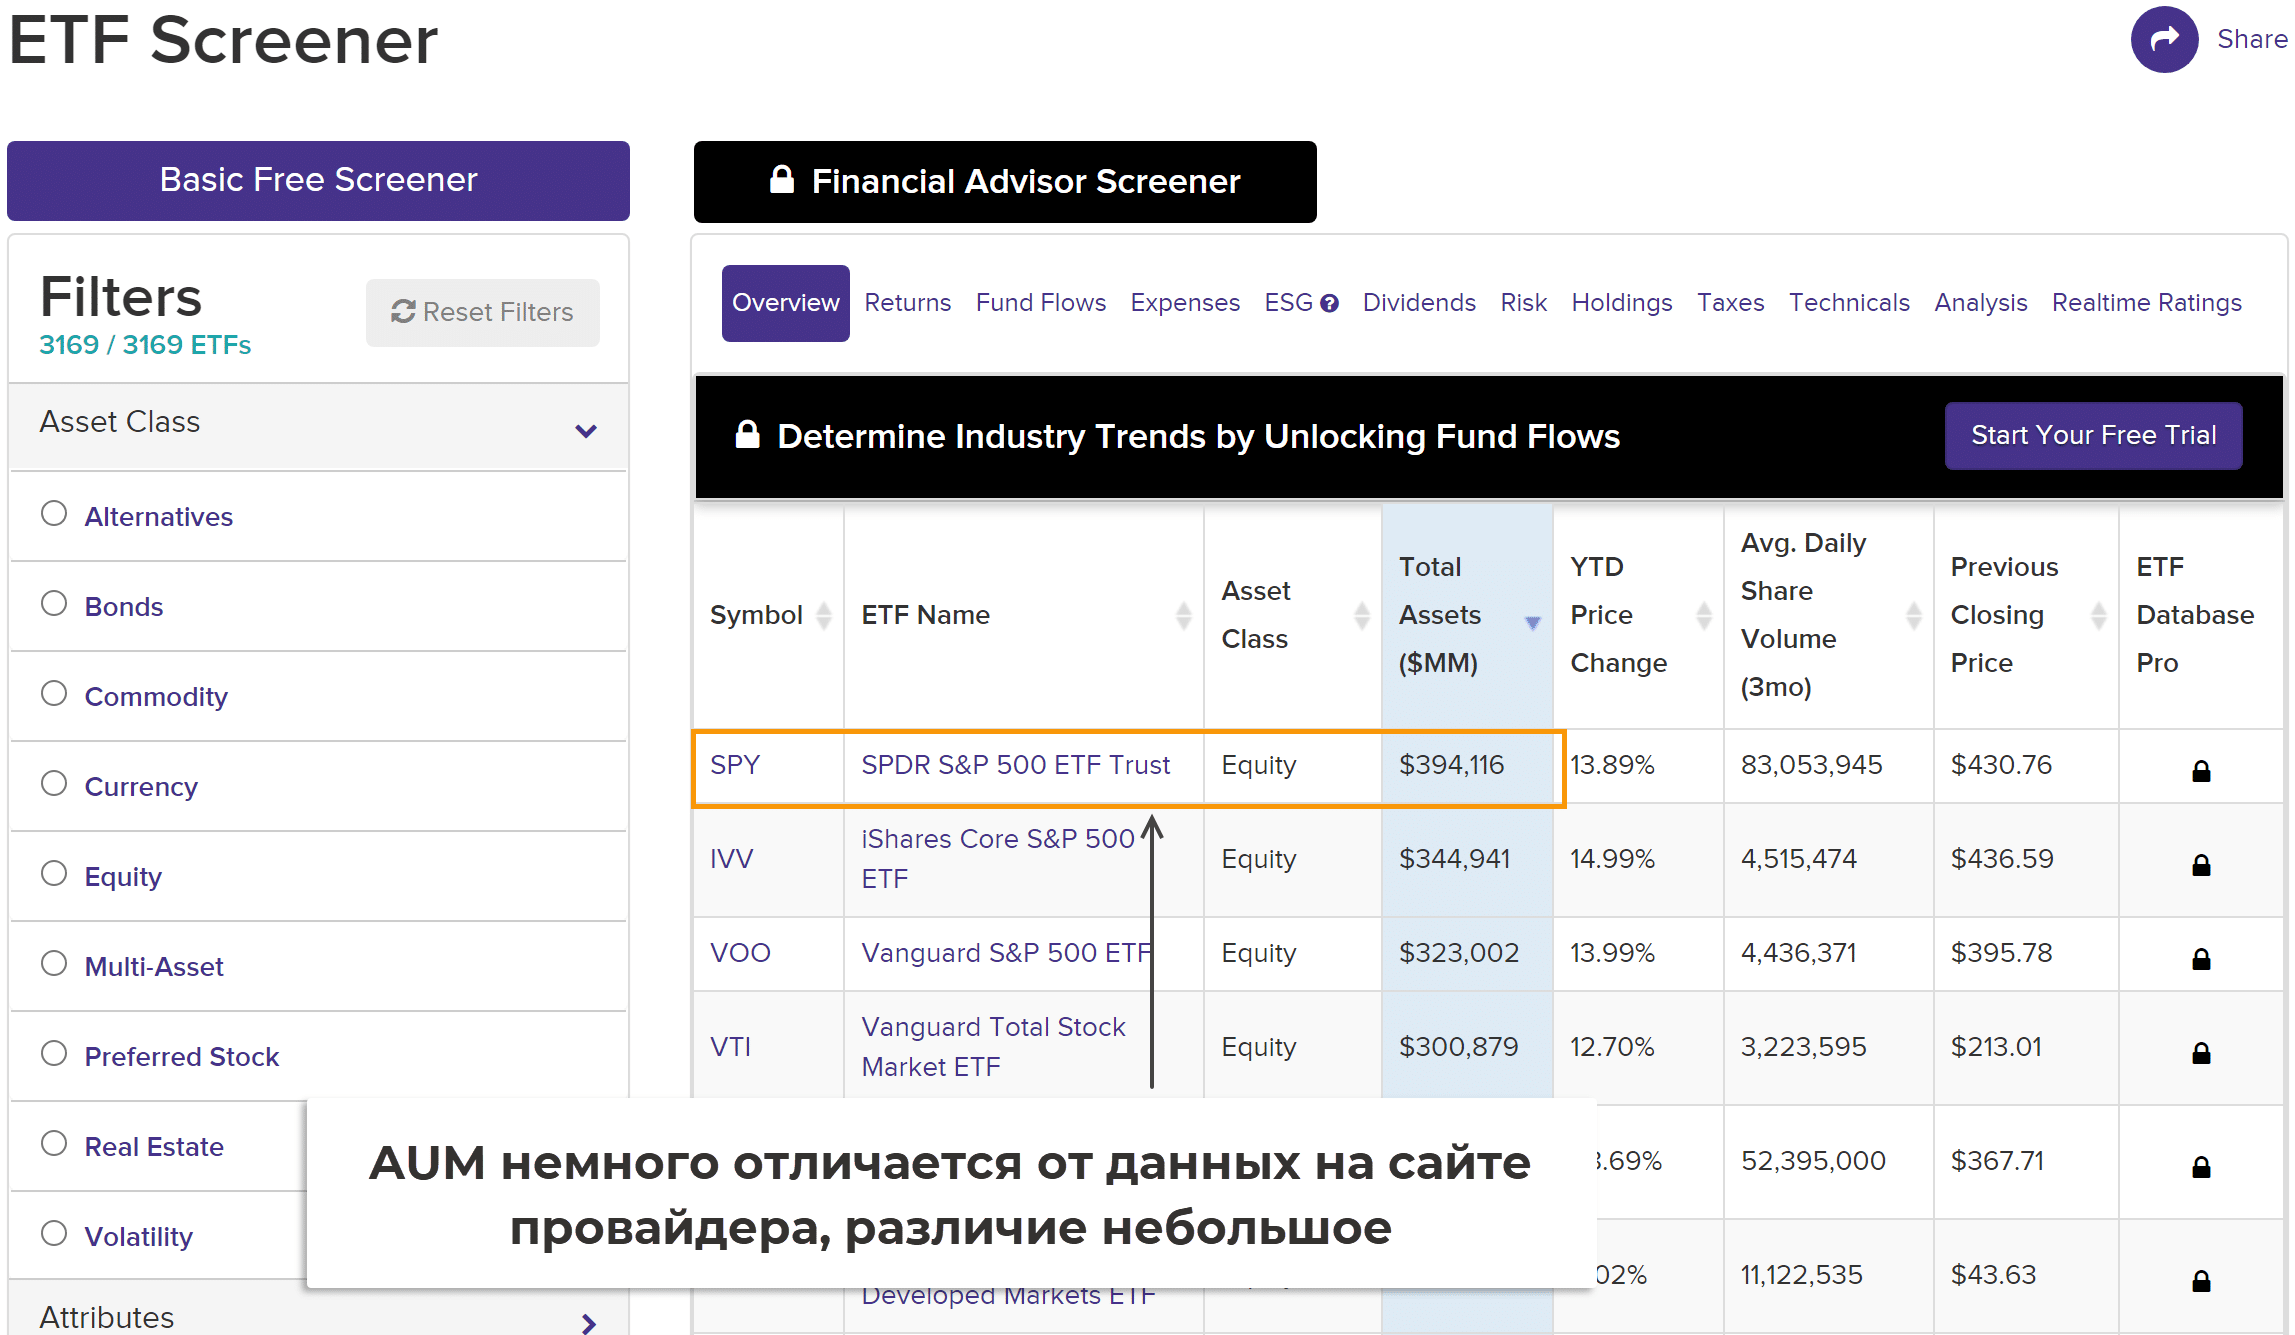Click the lock icon in IVV row
Image resolution: width=2295 pixels, height=1335 pixels.
pyautogui.click(x=2200, y=865)
